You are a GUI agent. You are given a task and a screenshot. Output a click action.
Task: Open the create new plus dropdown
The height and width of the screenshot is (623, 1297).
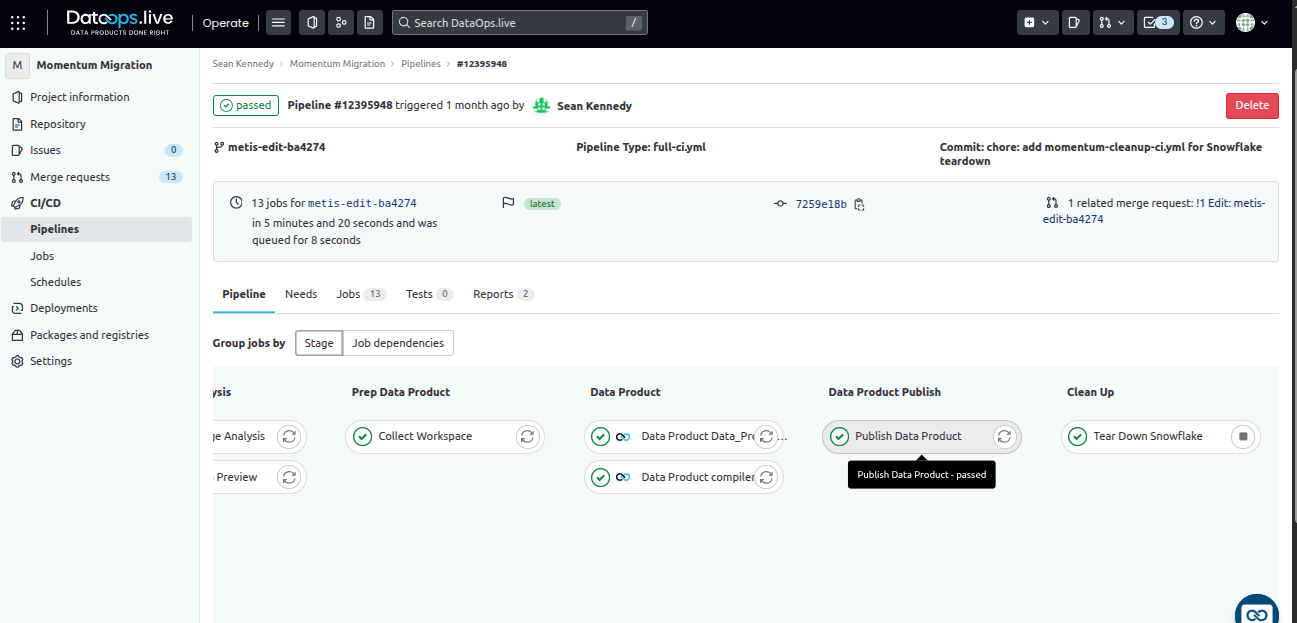tap(1036, 22)
